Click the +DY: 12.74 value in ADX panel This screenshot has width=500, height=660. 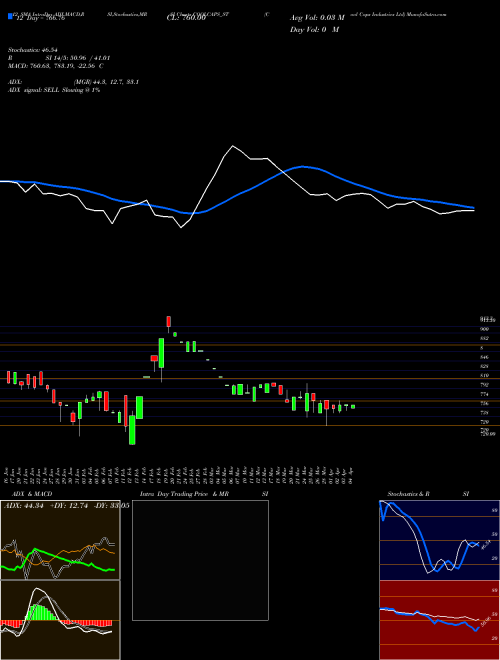pos(69,506)
